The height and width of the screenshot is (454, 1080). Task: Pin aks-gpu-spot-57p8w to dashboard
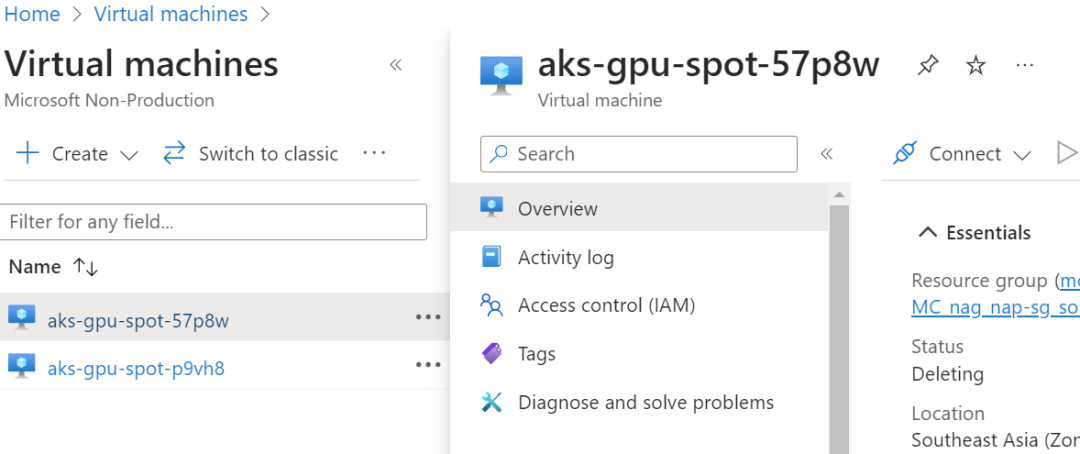click(928, 66)
